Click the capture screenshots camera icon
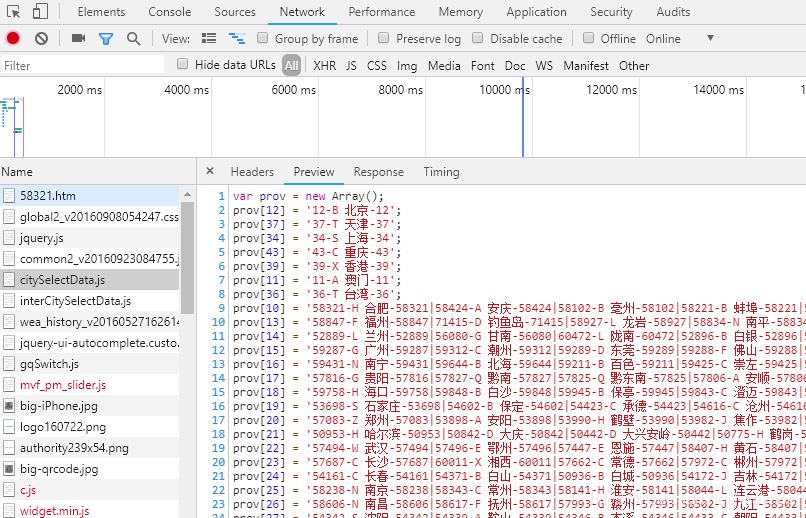Screen dimensions: 806x518 click(78, 38)
